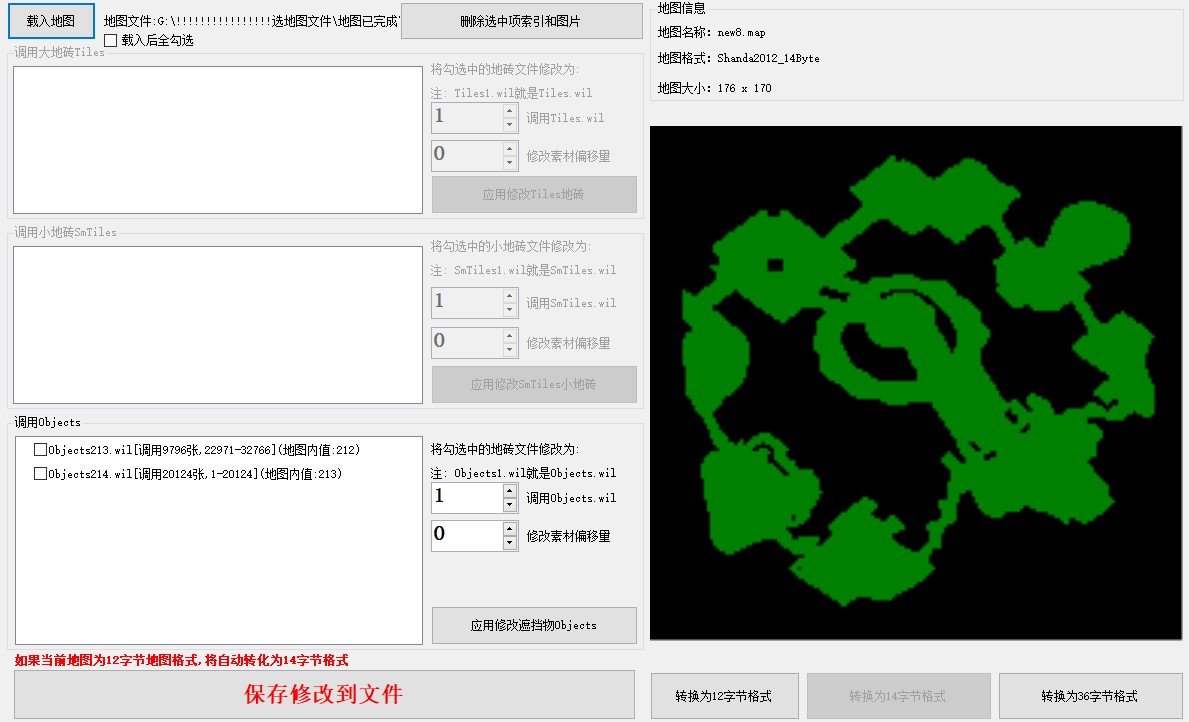Decrease the 调用Objects.wil value with down arrow
The image size is (1189, 722).
(x=510, y=505)
